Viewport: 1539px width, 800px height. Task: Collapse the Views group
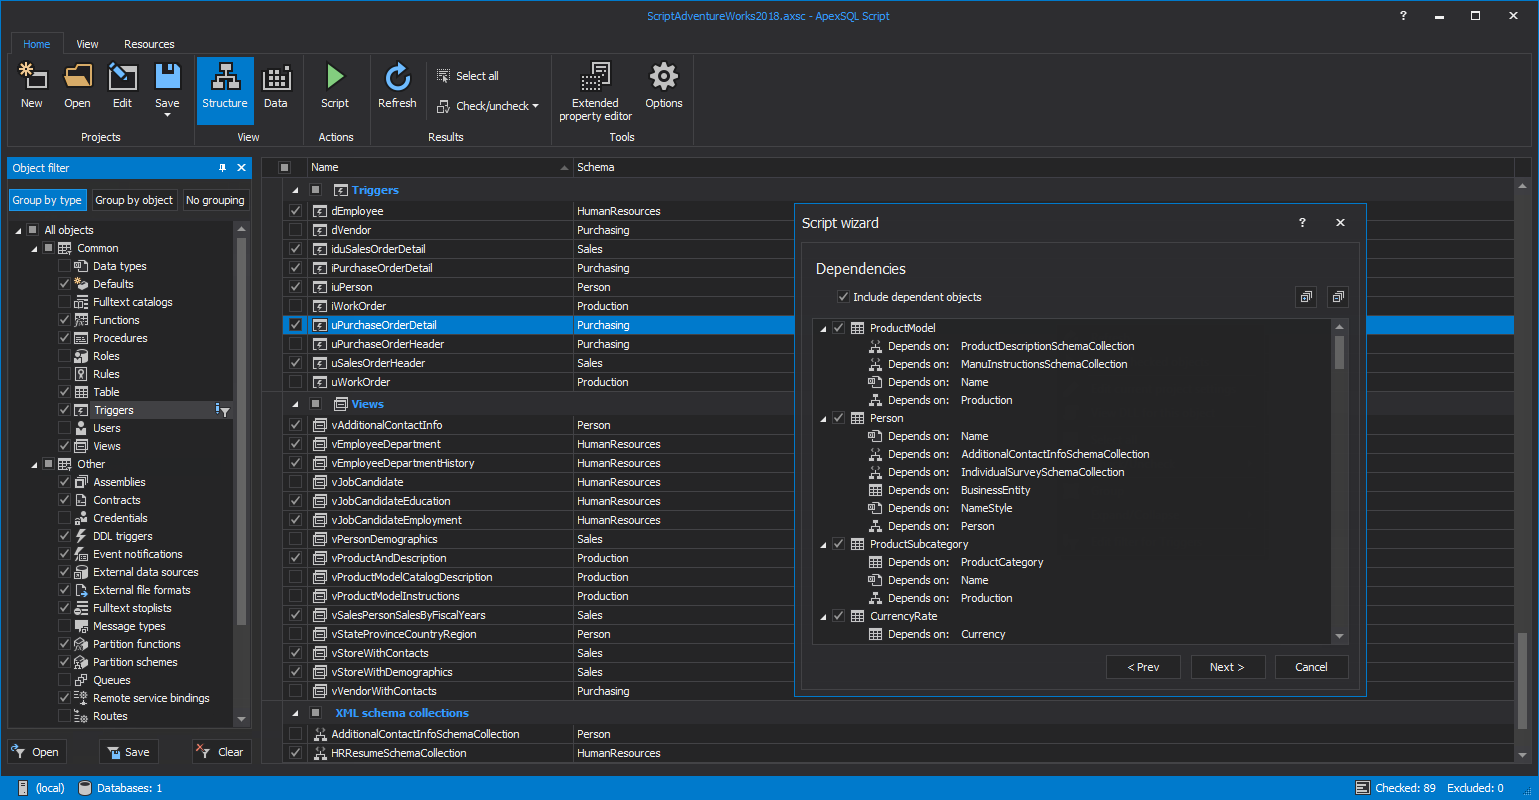(295, 404)
